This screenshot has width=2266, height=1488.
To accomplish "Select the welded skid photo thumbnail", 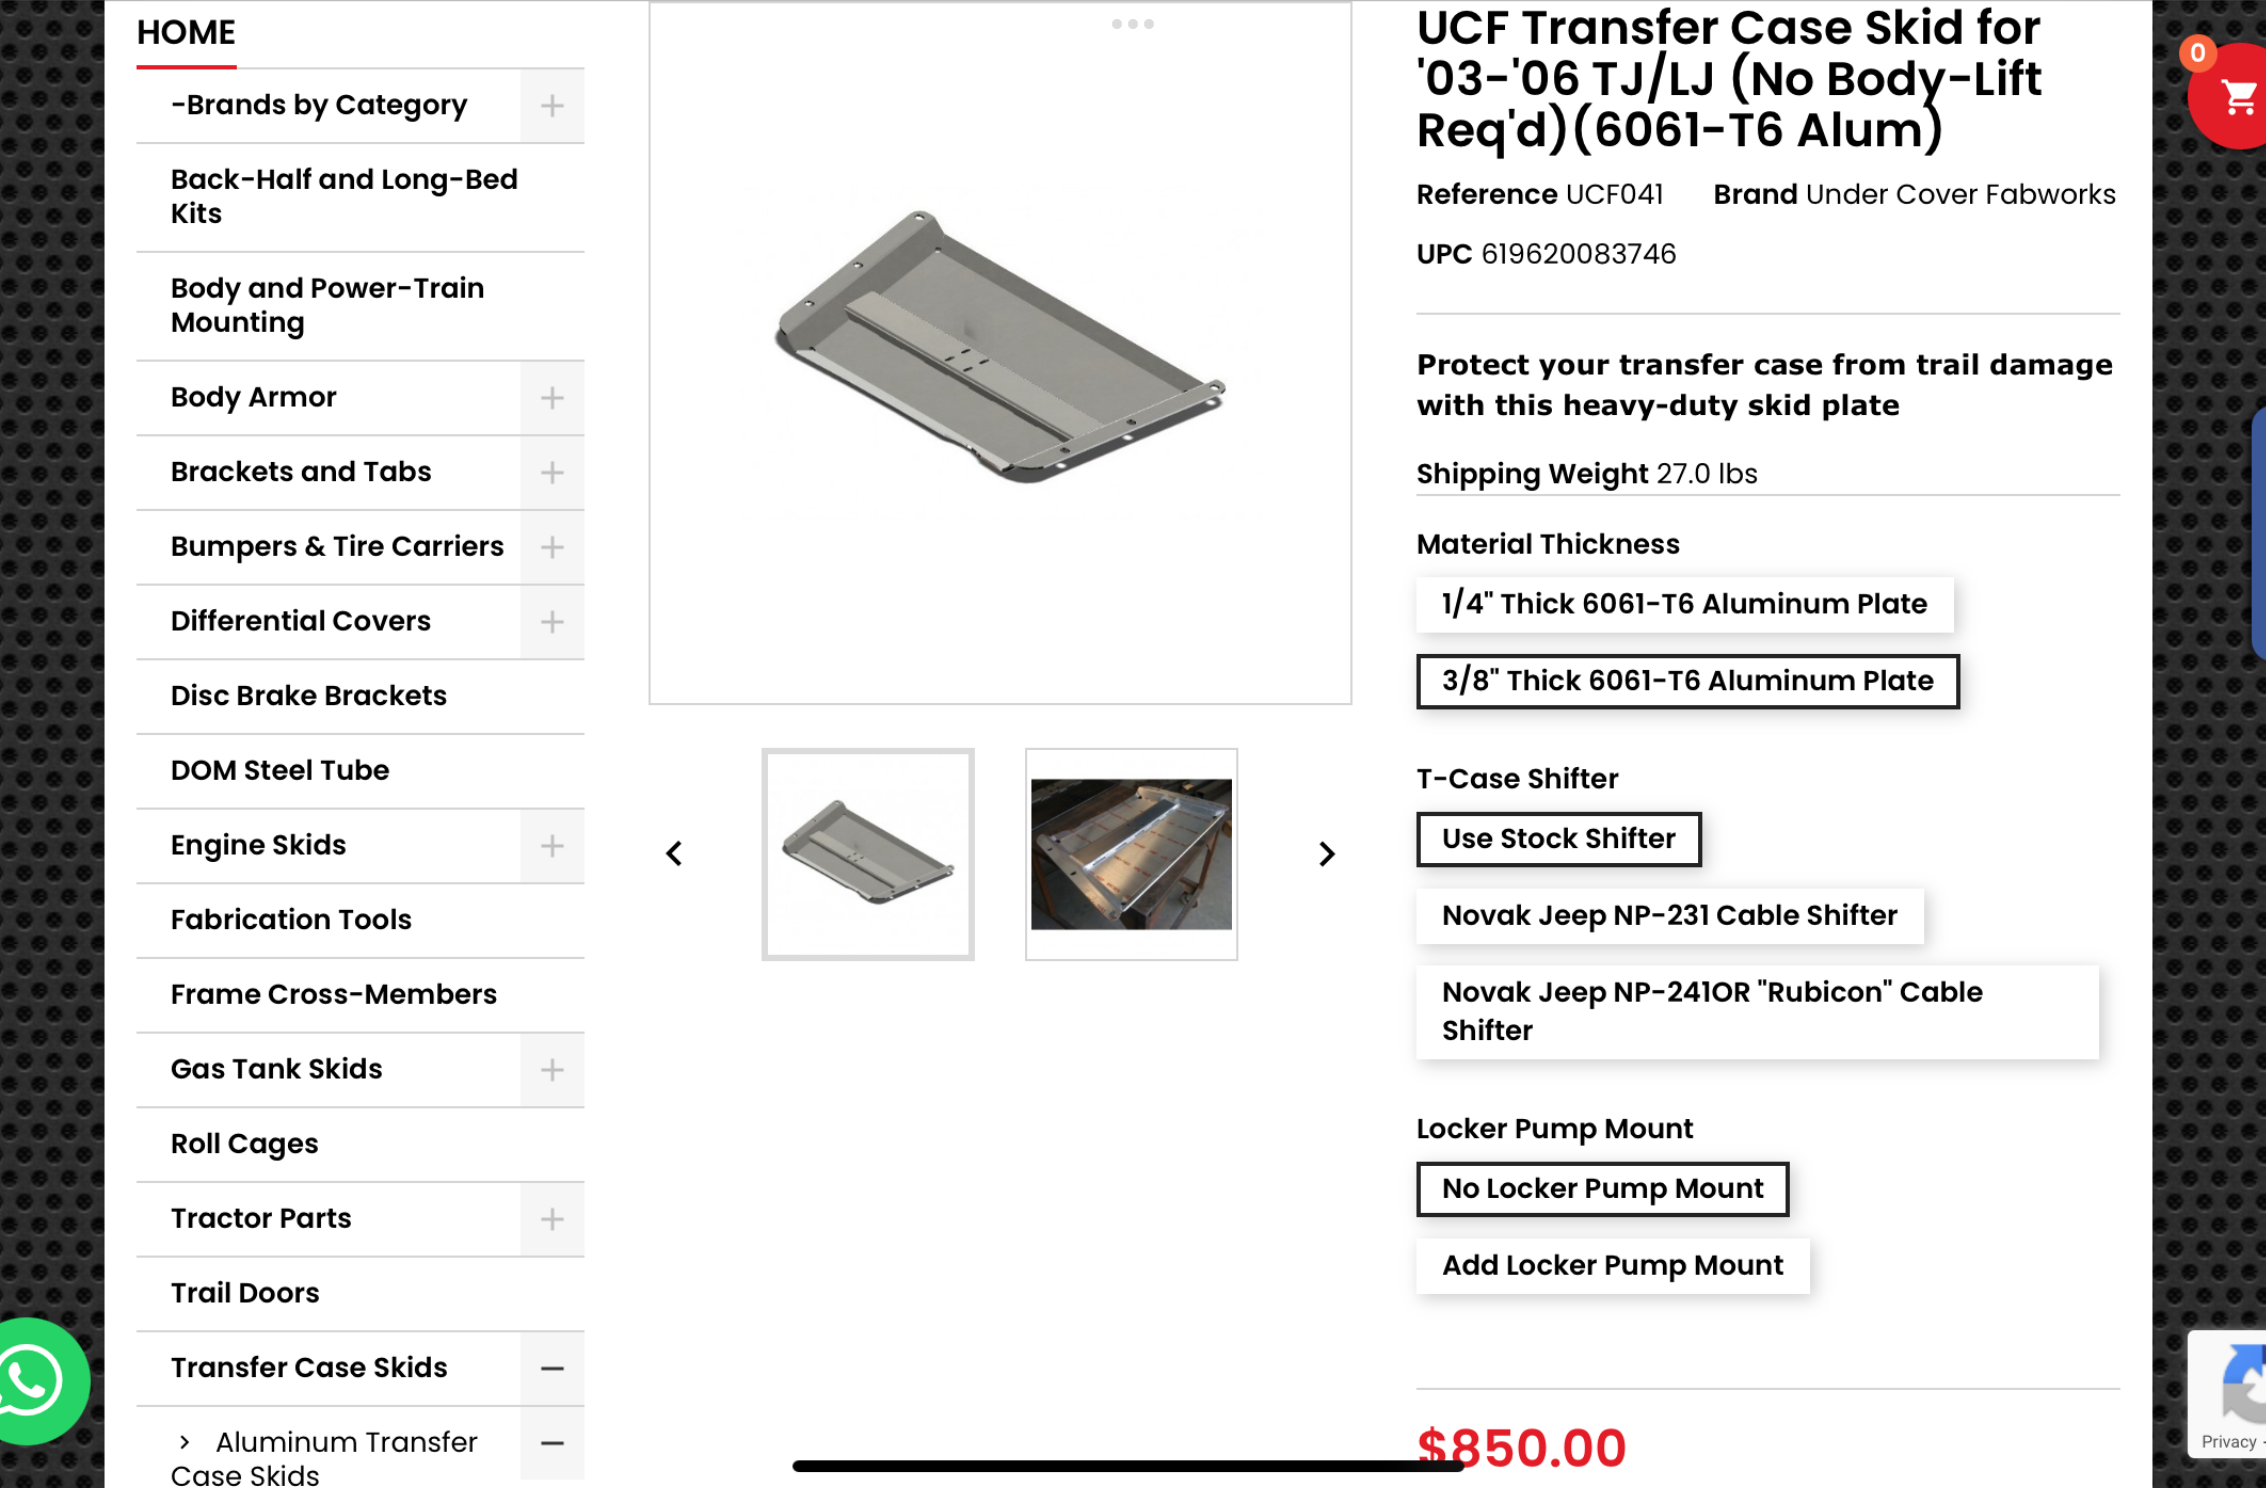I will pyautogui.click(x=1131, y=854).
